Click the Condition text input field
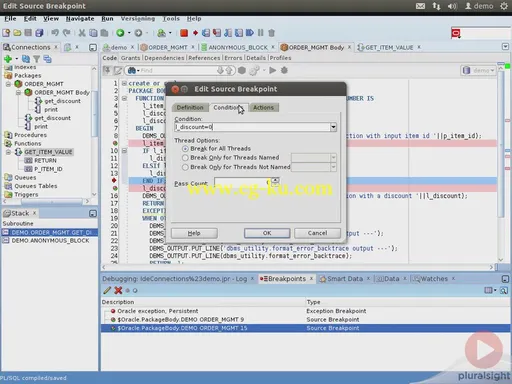 click(x=252, y=127)
